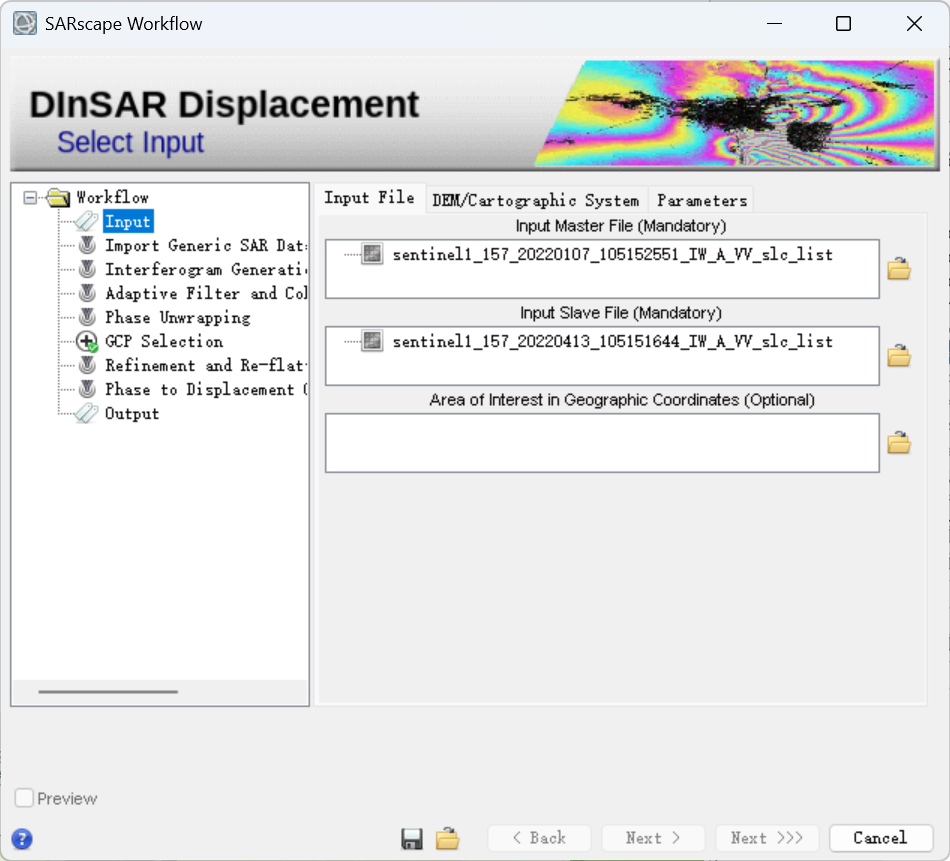Screen dimensions: 950x861
Task: Click the Import Generic SAR Data step icon
Action: click(87, 245)
